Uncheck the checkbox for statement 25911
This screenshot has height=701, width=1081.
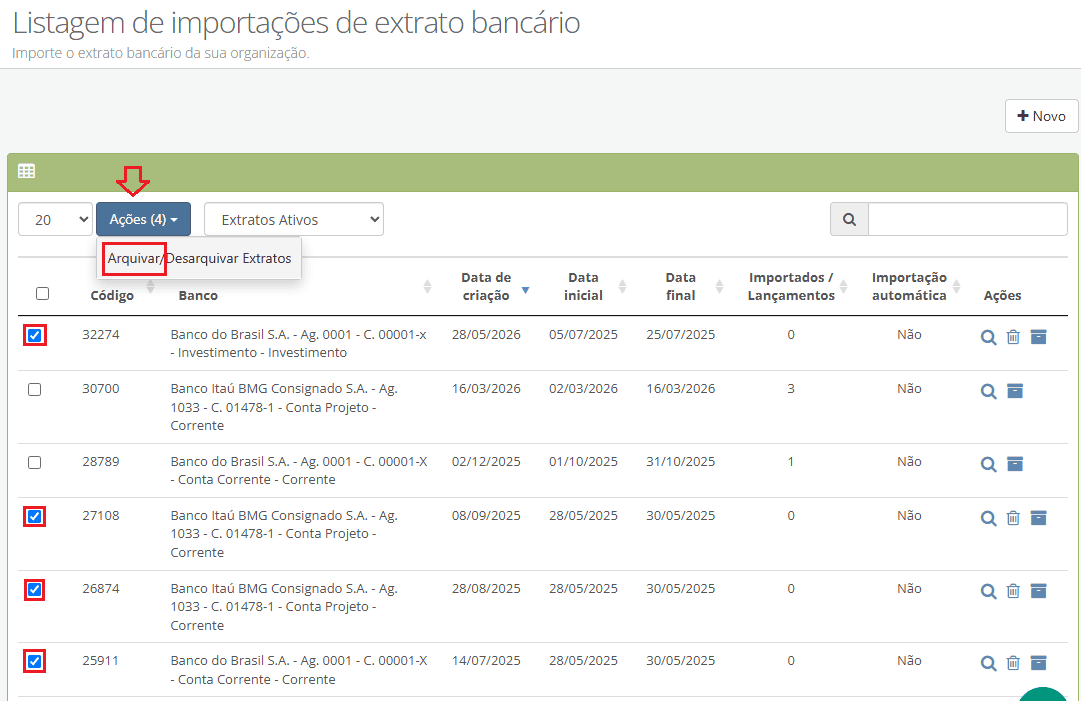click(34, 662)
